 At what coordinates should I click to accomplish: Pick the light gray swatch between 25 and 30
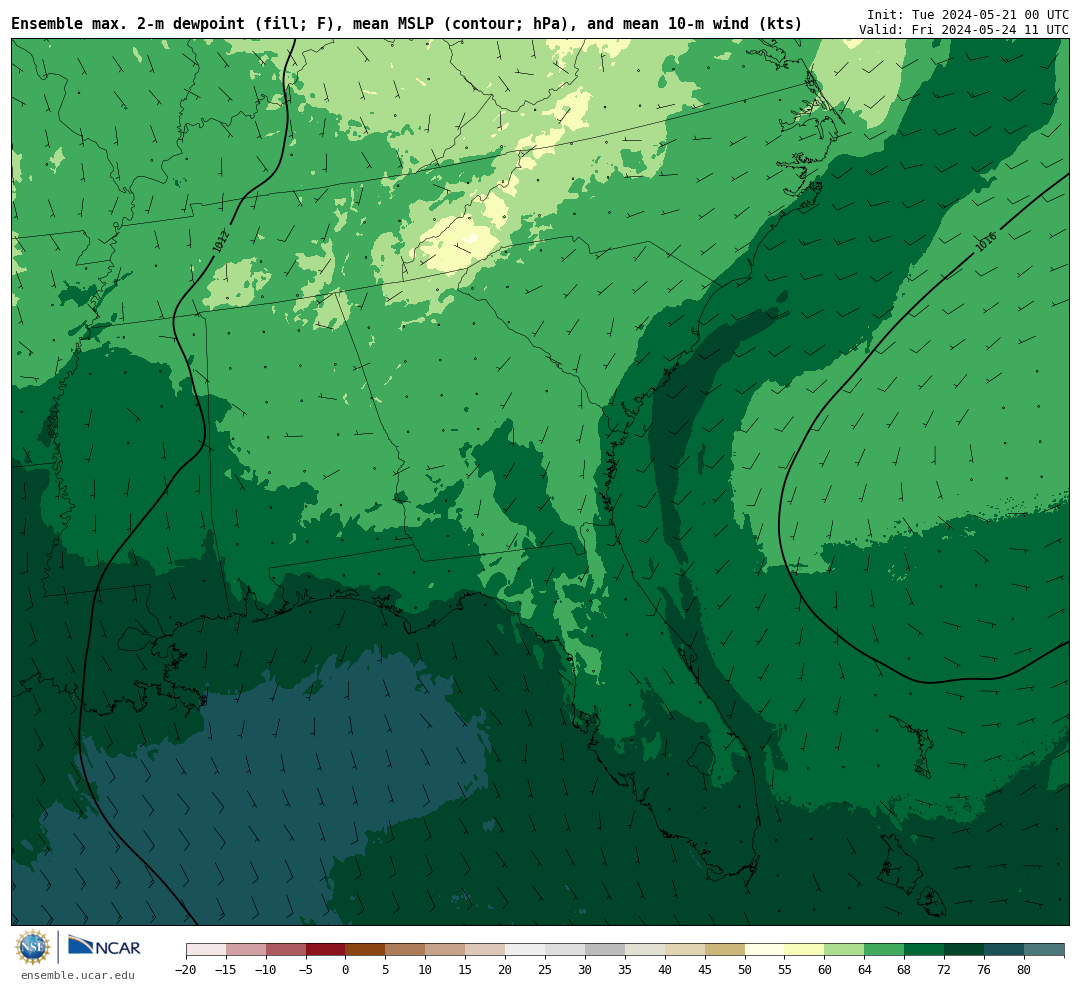click(x=565, y=950)
